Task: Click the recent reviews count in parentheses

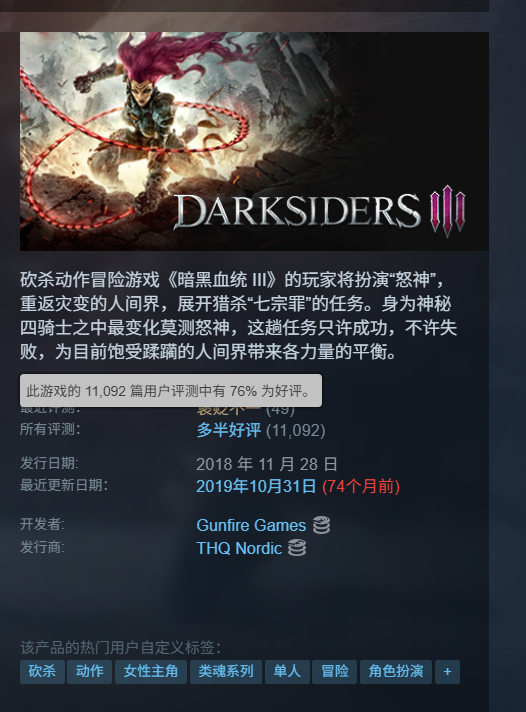Action: point(280,410)
